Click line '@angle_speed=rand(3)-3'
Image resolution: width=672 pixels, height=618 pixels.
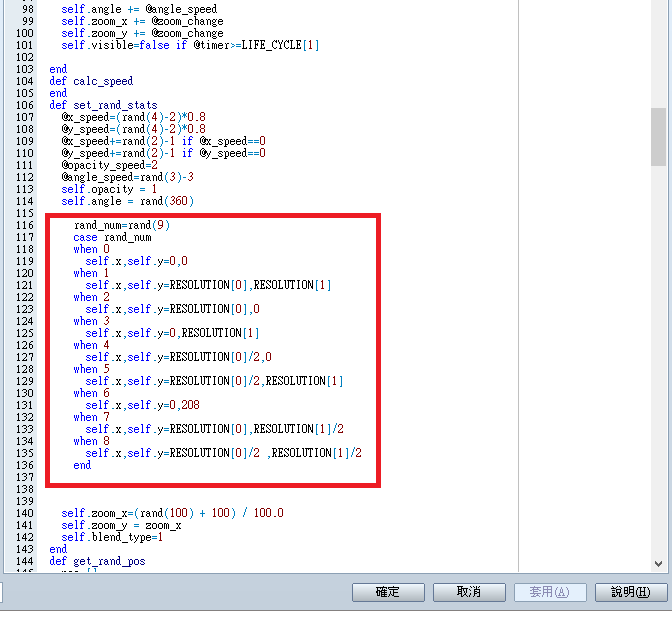point(127,177)
